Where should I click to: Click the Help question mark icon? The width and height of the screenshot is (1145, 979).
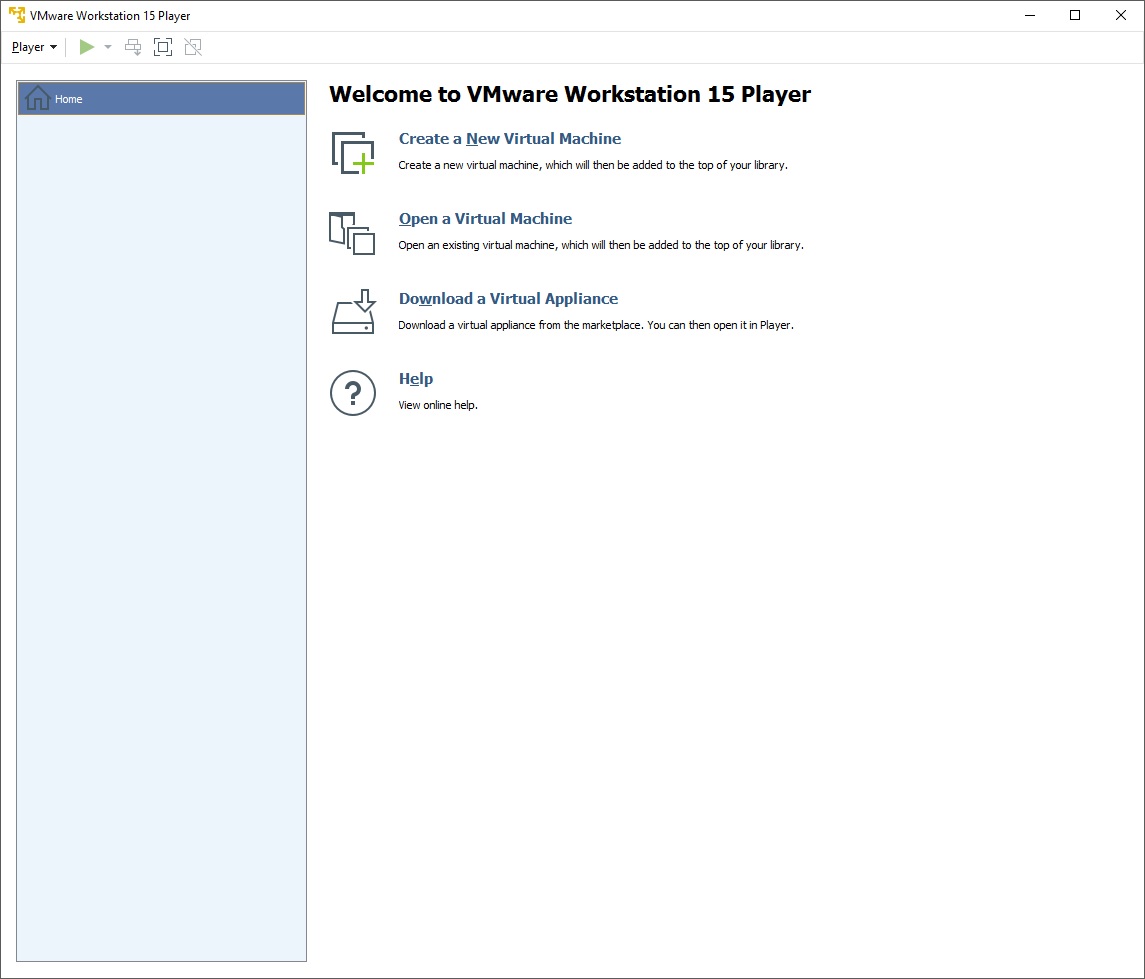point(353,393)
